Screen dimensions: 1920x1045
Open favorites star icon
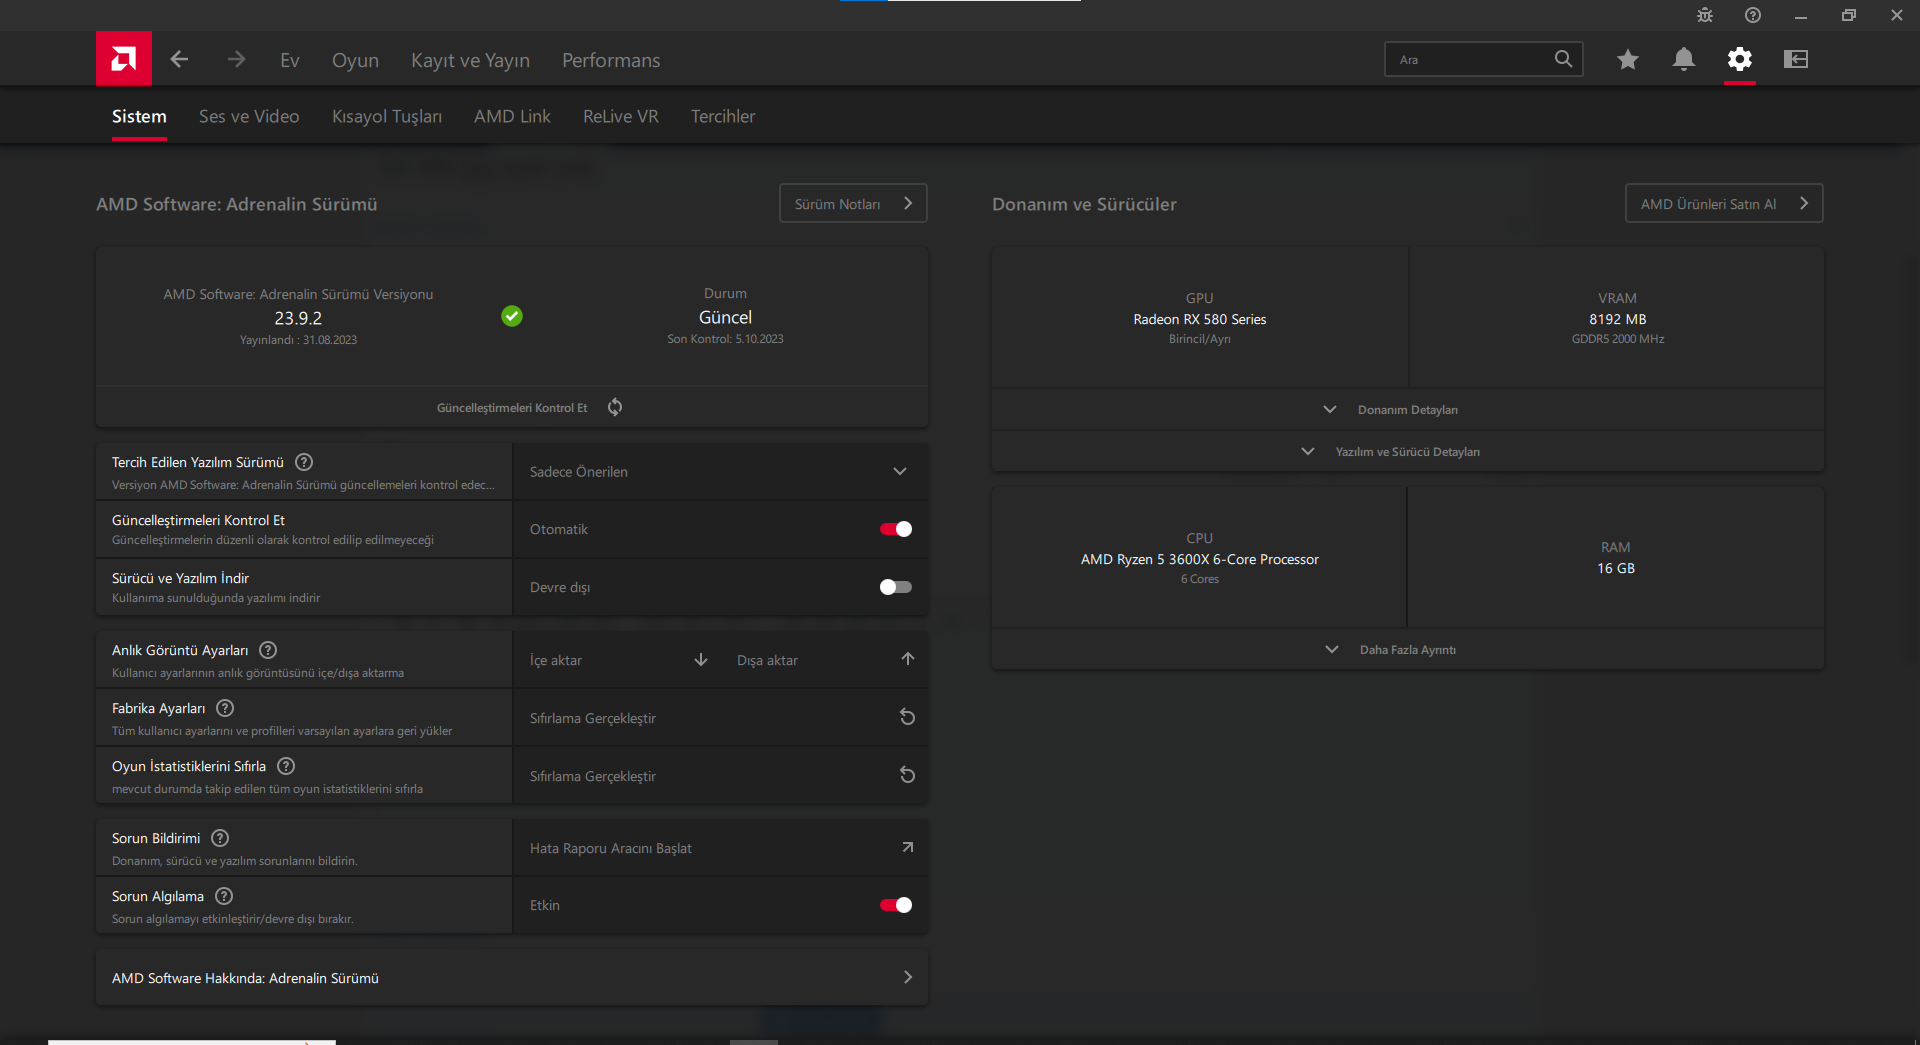point(1628,60)
